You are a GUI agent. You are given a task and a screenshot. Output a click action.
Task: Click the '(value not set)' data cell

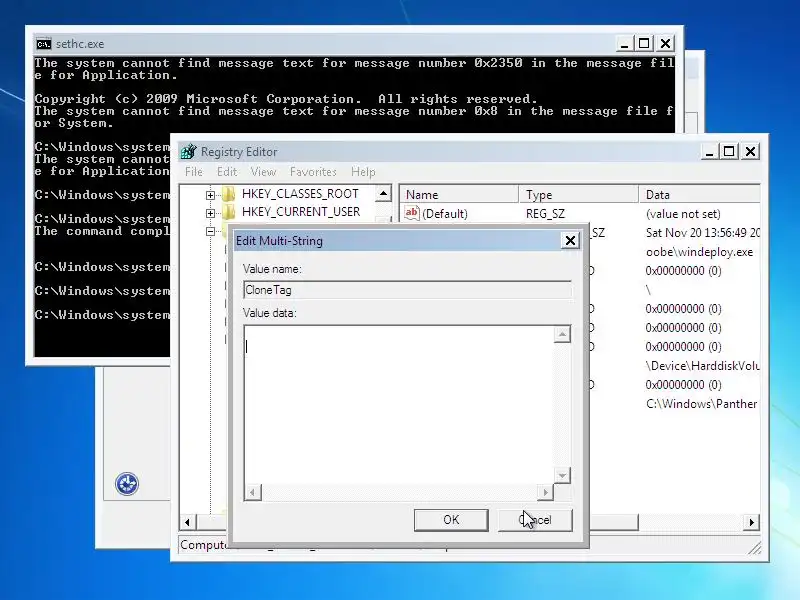click(683, 214)
